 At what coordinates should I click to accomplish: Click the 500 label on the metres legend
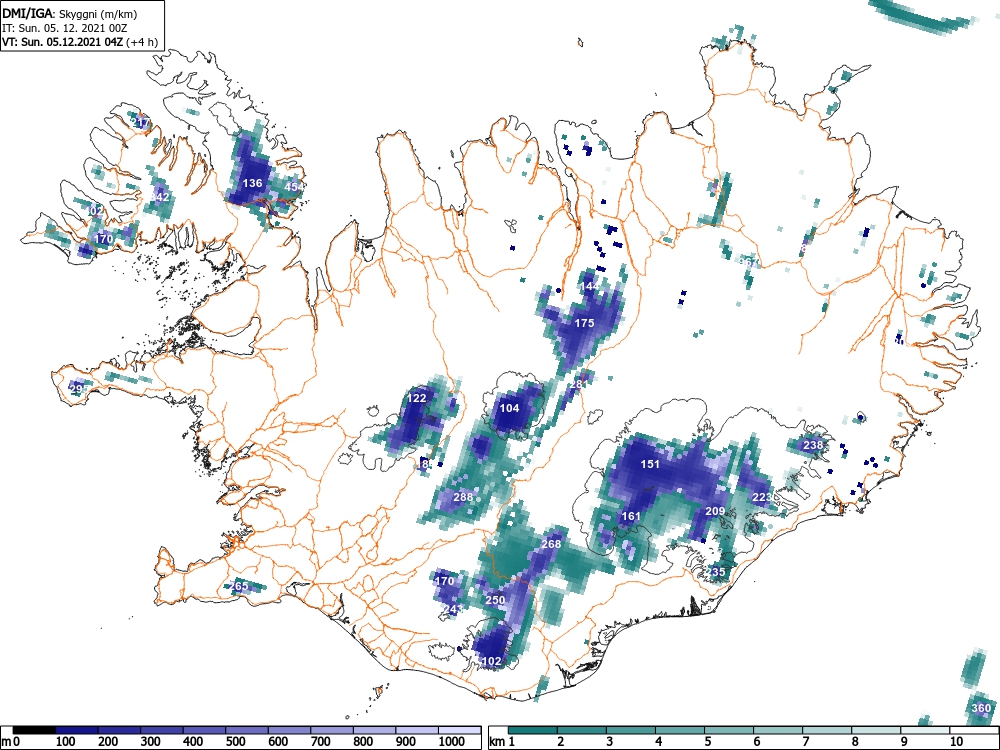pyautogui.click(x=235, y=742)
